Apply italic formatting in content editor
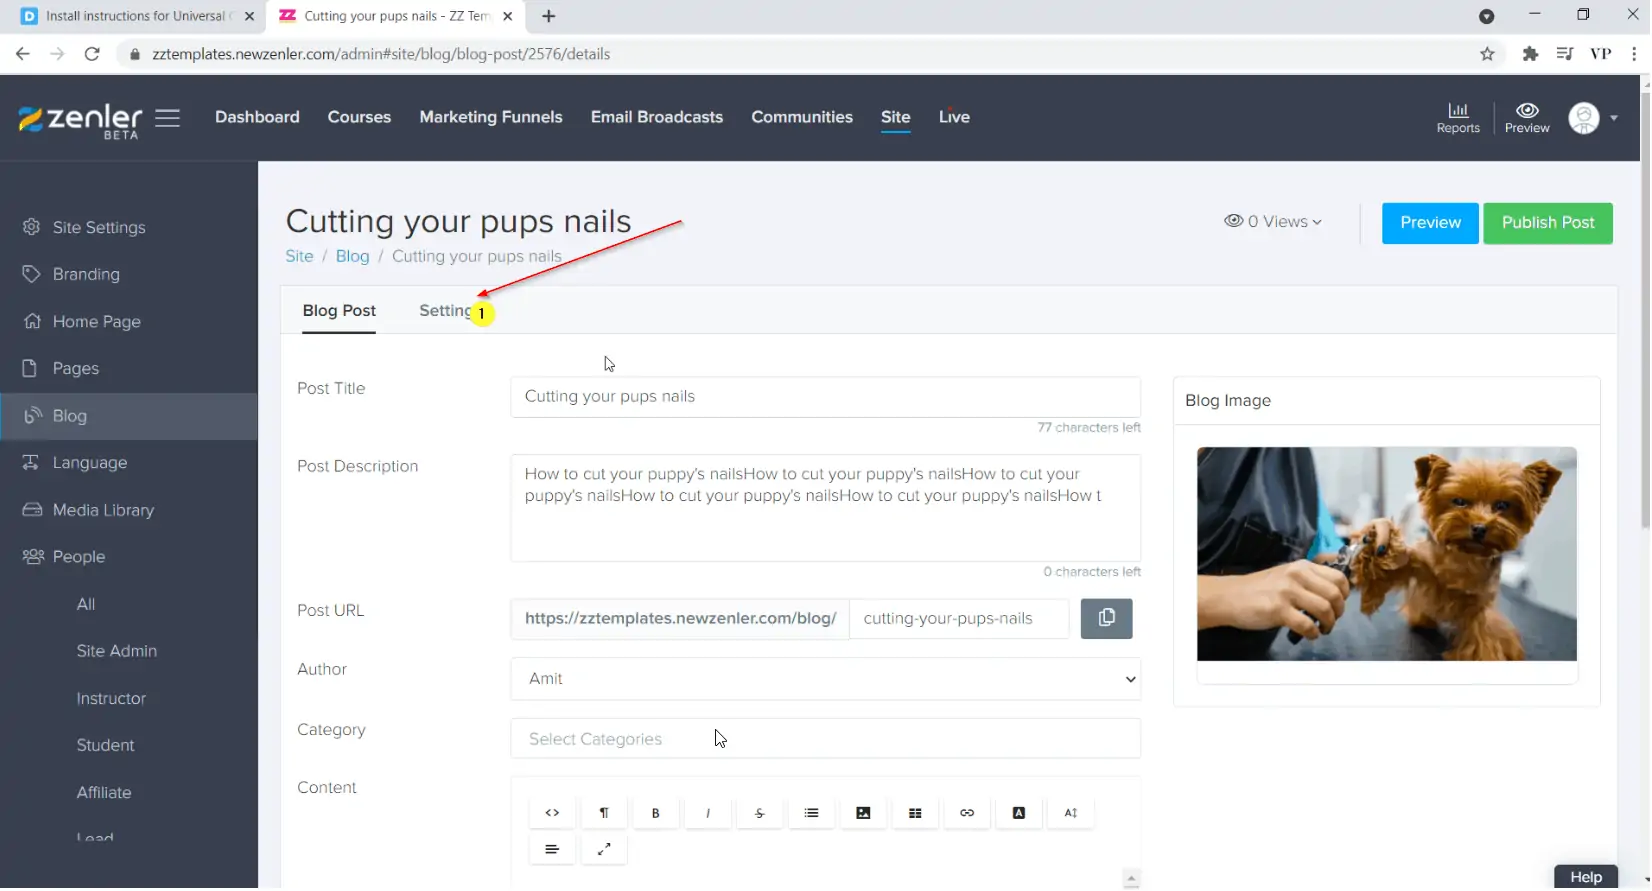The width and height of the screenshot is (1652, 891). coord(708,813)
